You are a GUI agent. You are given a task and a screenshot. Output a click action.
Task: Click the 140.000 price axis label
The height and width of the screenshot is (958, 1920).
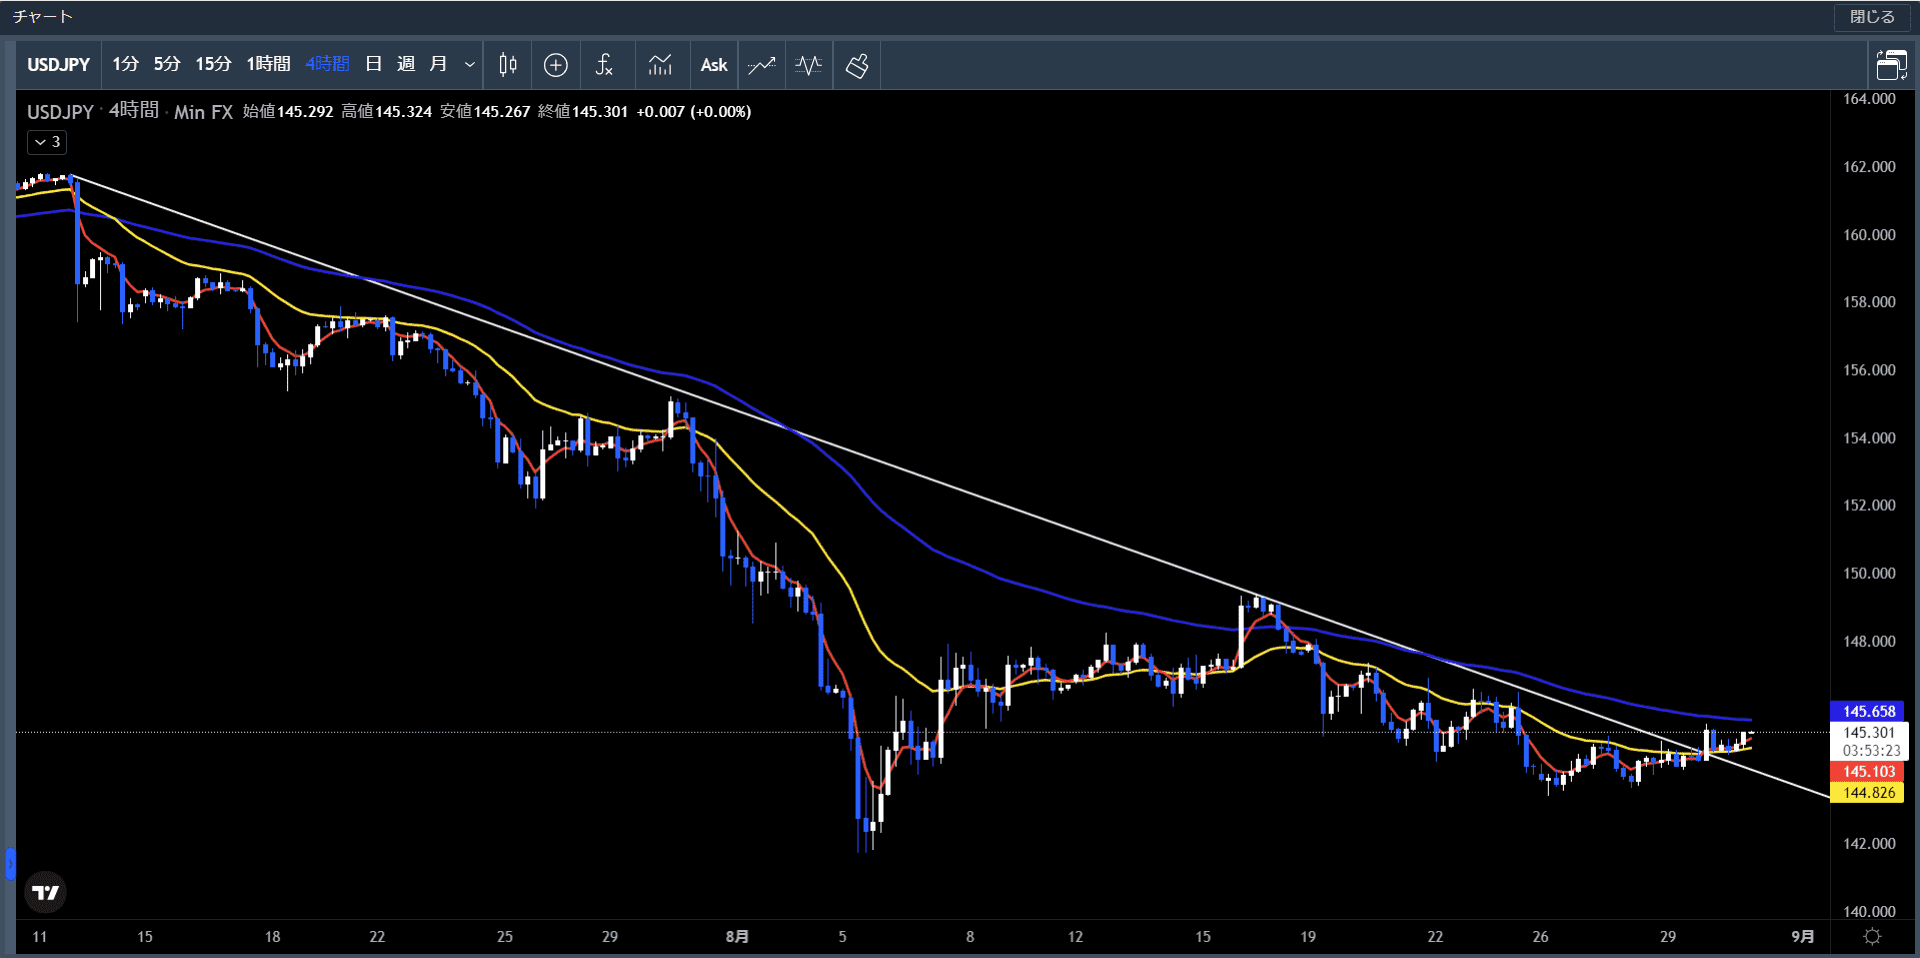click(1869, 911)
